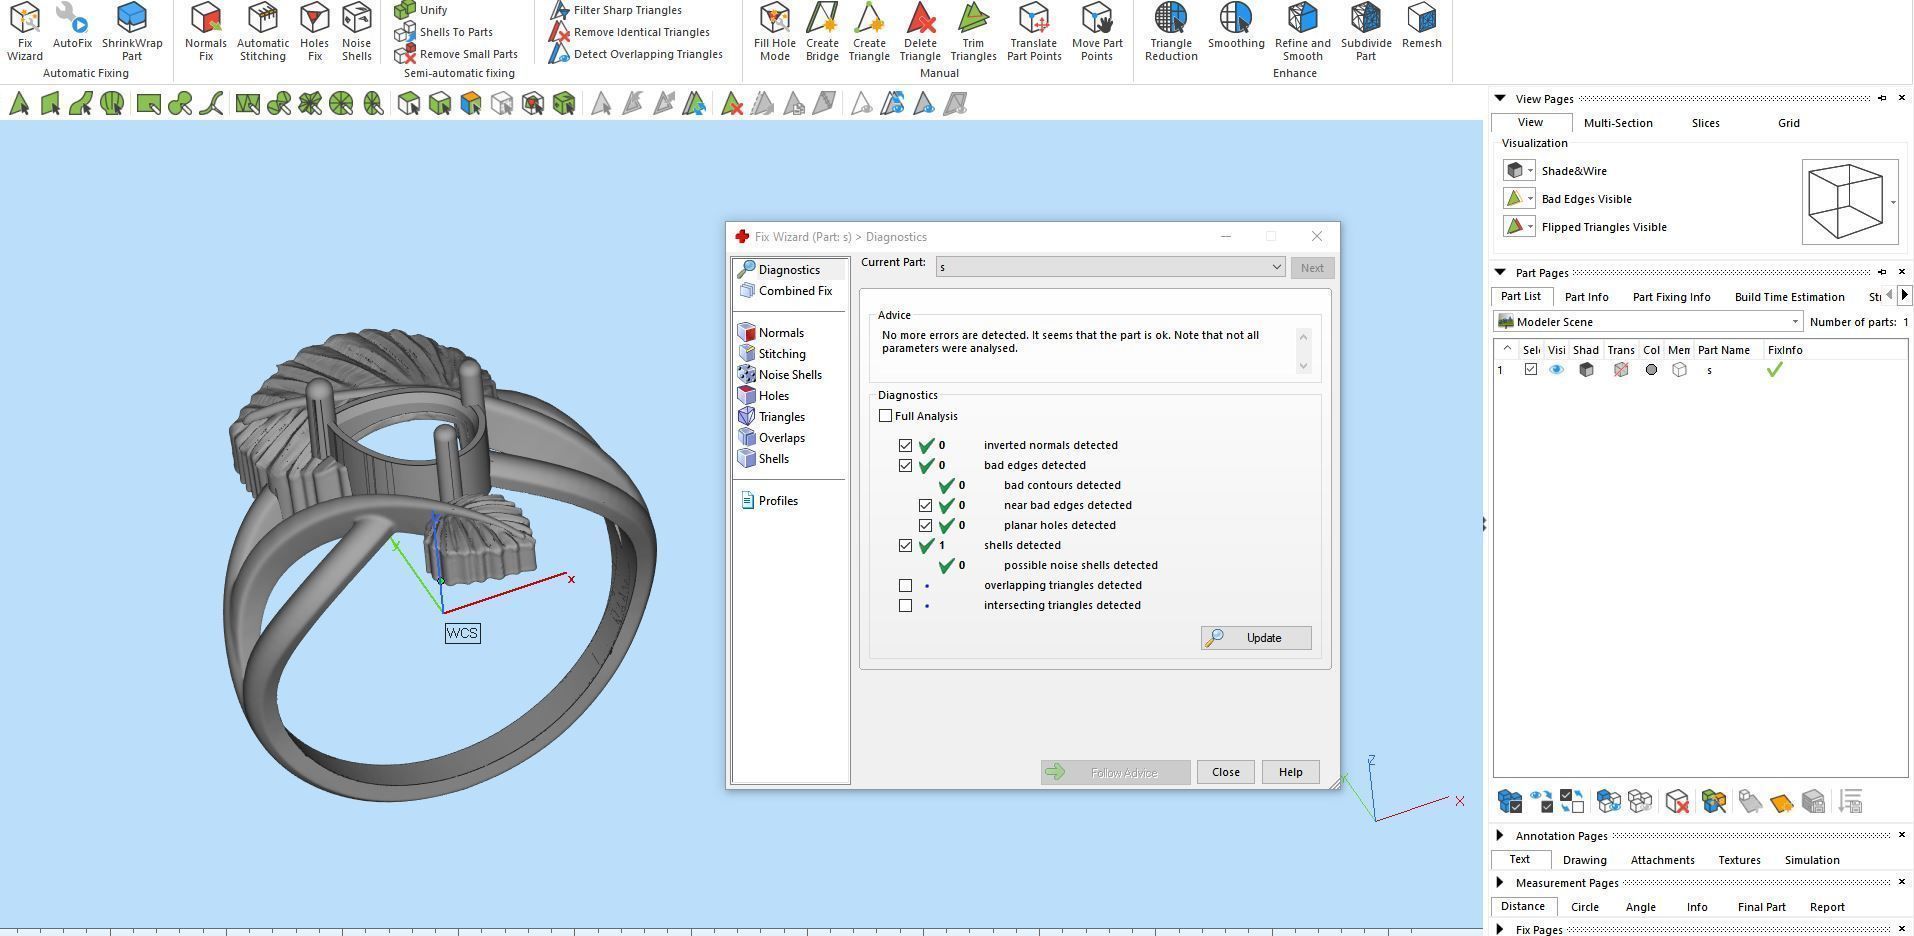Select the Build Time Estimation tab
Screen dimensions: 1914x936
tap(1789, 297)
